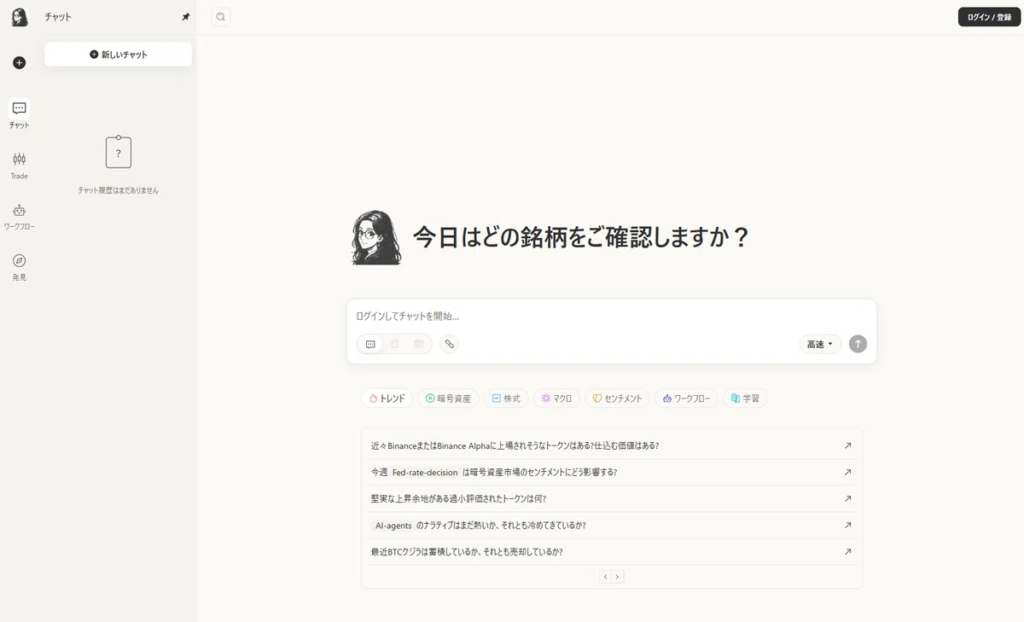This screenshot has width=1024, height=622.
Task: Click the pin icon in chat panel header
Action: [185, 17]
